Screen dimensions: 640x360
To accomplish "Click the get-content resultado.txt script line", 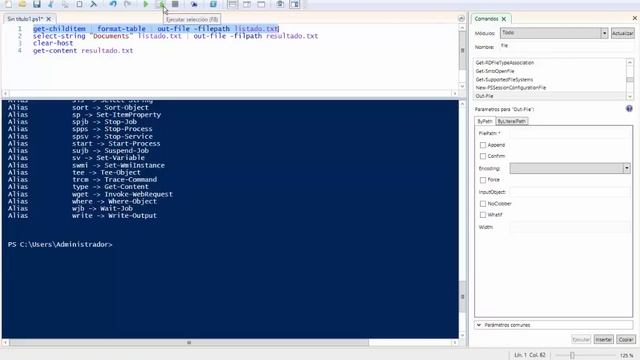I will pos(83,51).
